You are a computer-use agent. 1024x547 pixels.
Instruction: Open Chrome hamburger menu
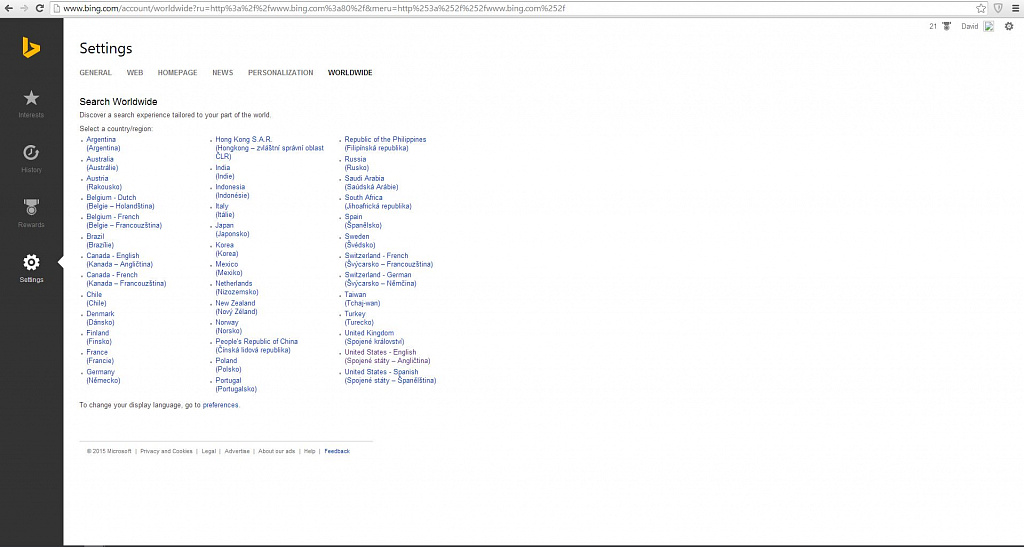[x=1015, y=8]
